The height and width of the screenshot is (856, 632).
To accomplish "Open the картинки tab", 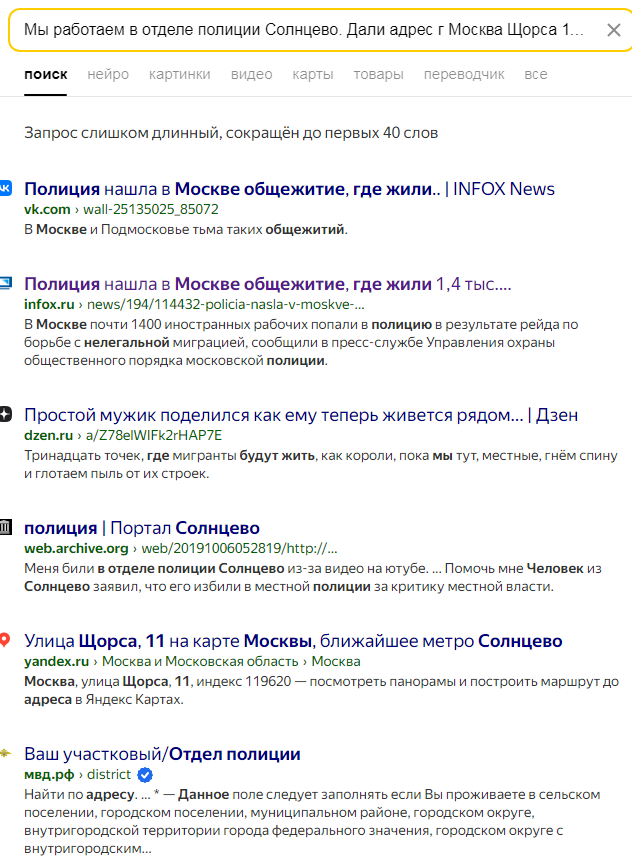I will [x=180, y=74].
